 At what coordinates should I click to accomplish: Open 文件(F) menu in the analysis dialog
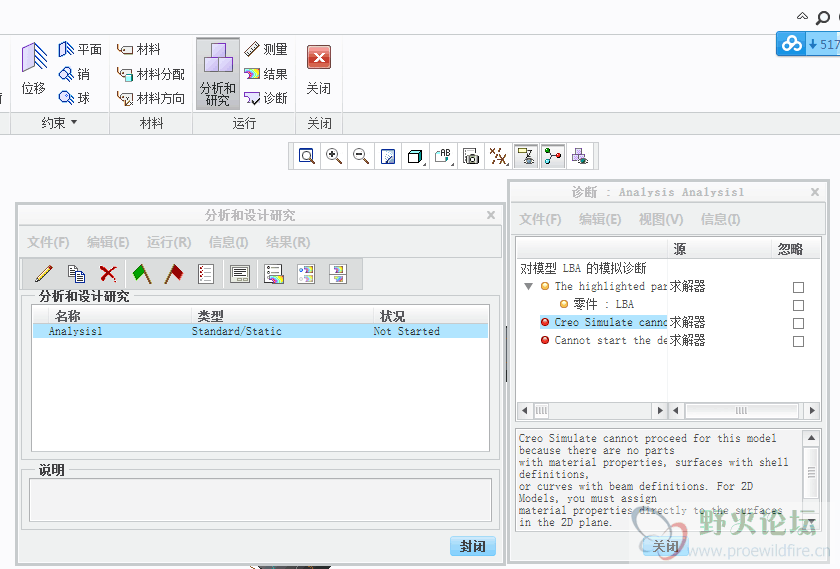coord(48,242)
